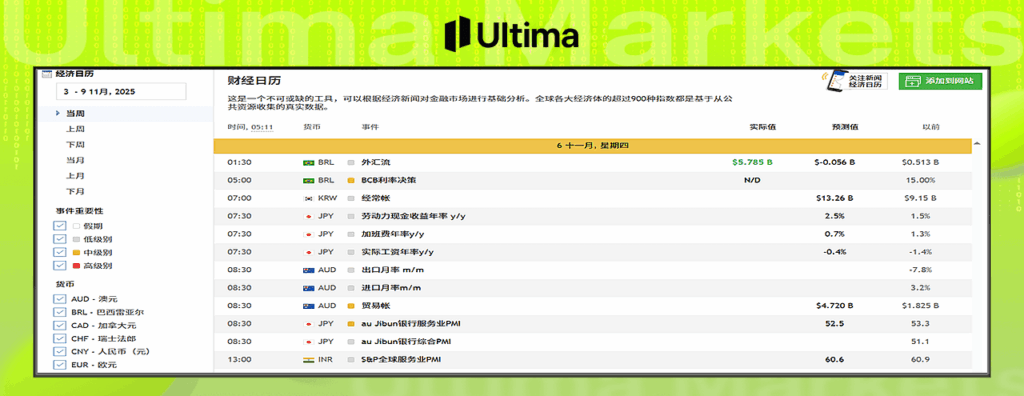Click the Japan flag in 劳动力现金收益年率 row

point(308,216)
